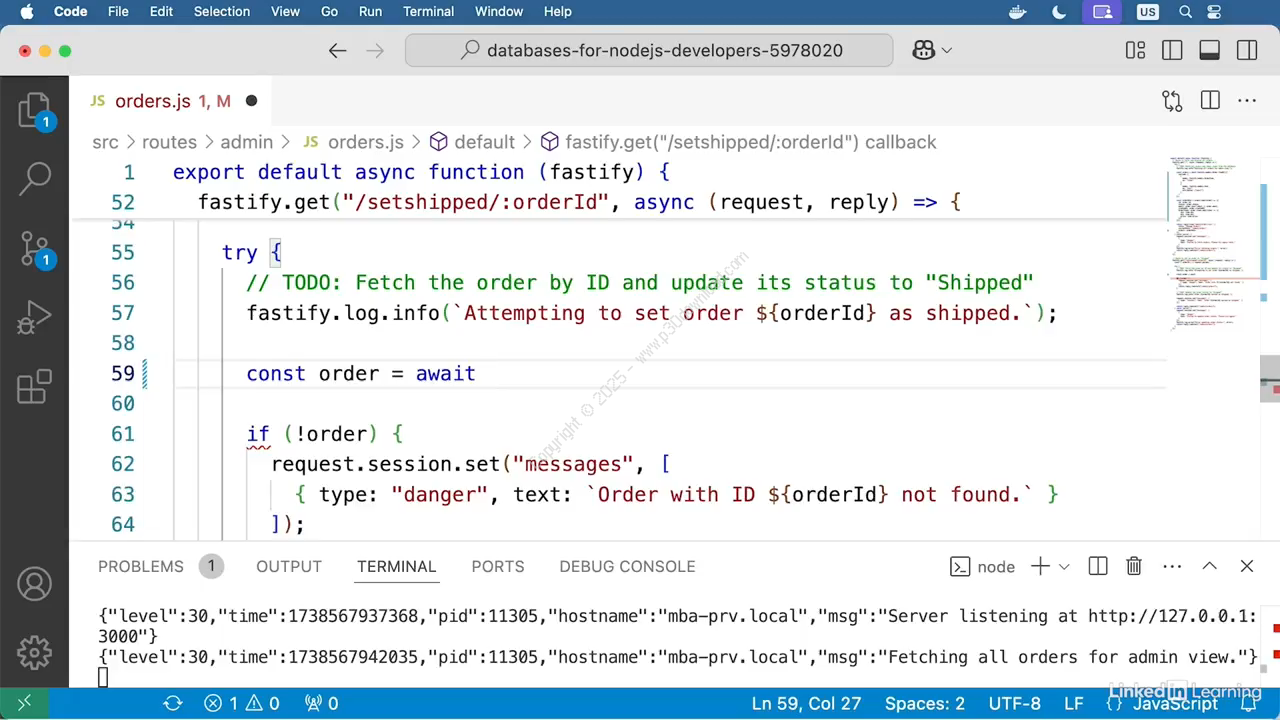The height and width of the screenshot is (720, 1280).
Task: Open the Source Control view
Action: [x=34, y=248]
